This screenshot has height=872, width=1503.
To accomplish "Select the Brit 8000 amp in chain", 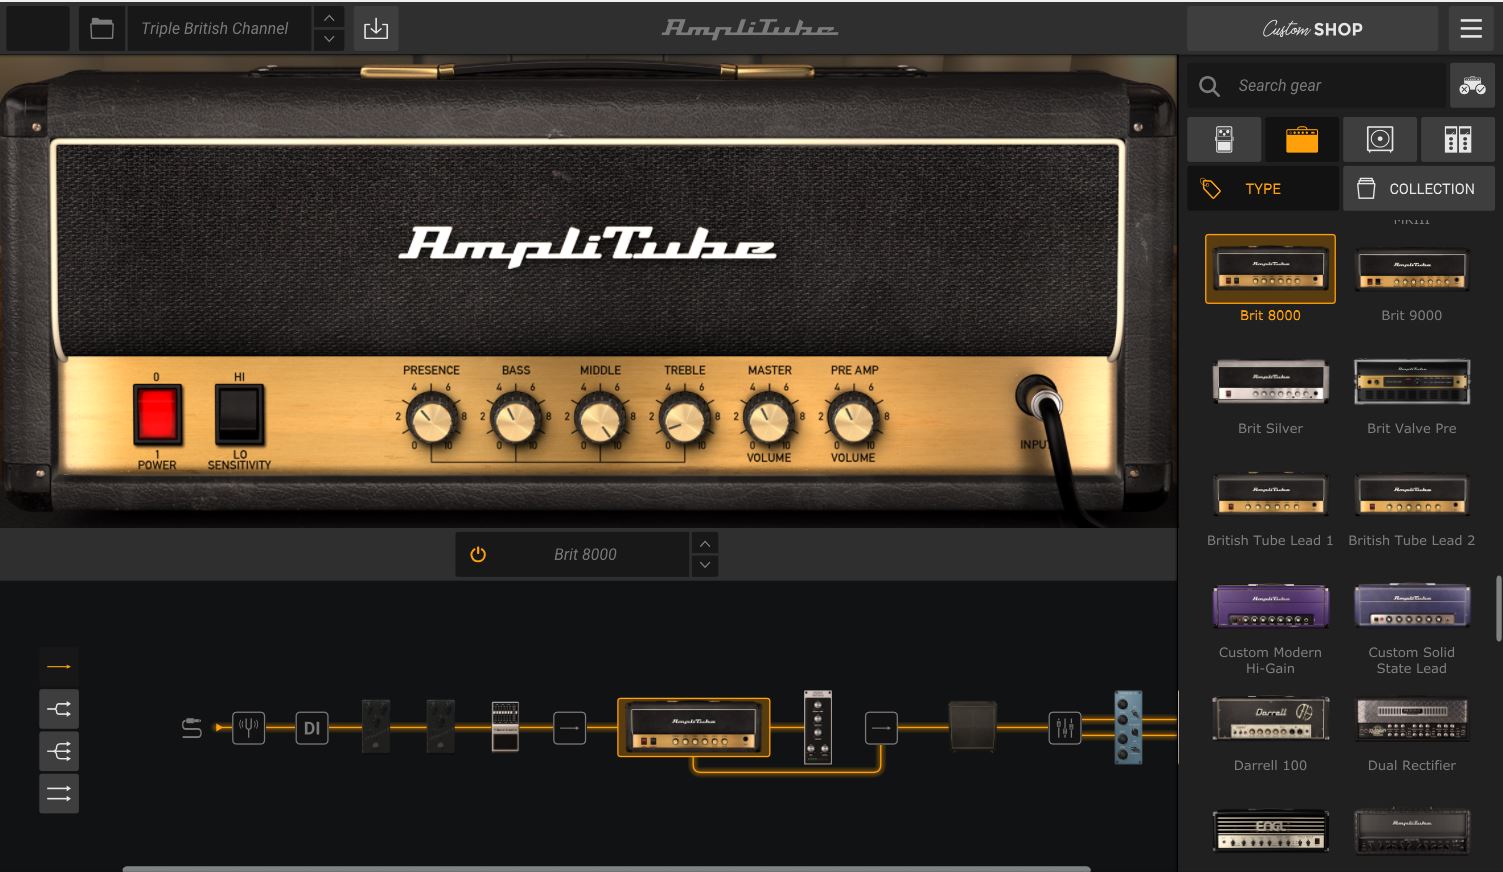I will tap(694, 727).
